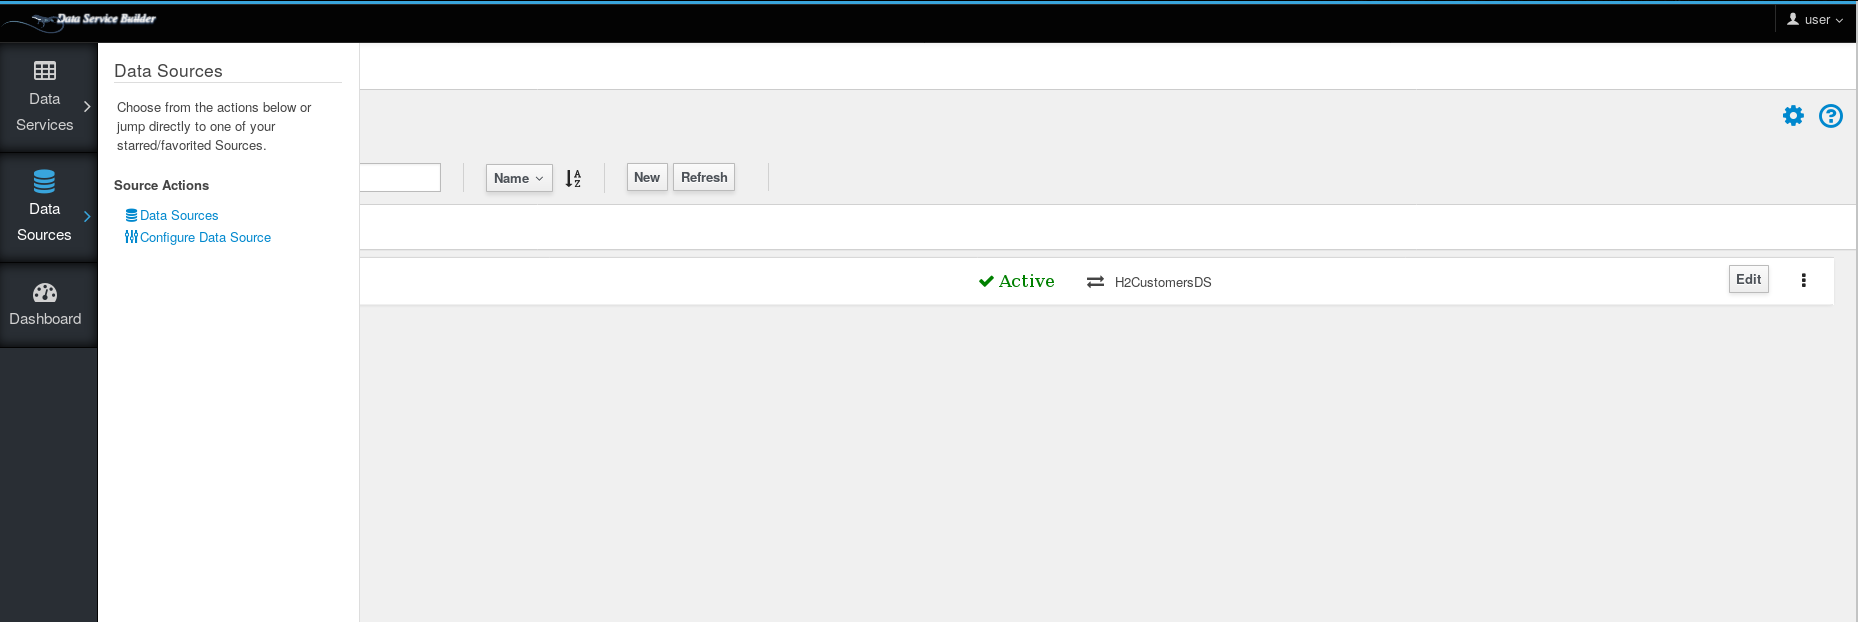Click the Data Sources panel heading
This screenshot has width=1858, height=622.
[168, 71]
